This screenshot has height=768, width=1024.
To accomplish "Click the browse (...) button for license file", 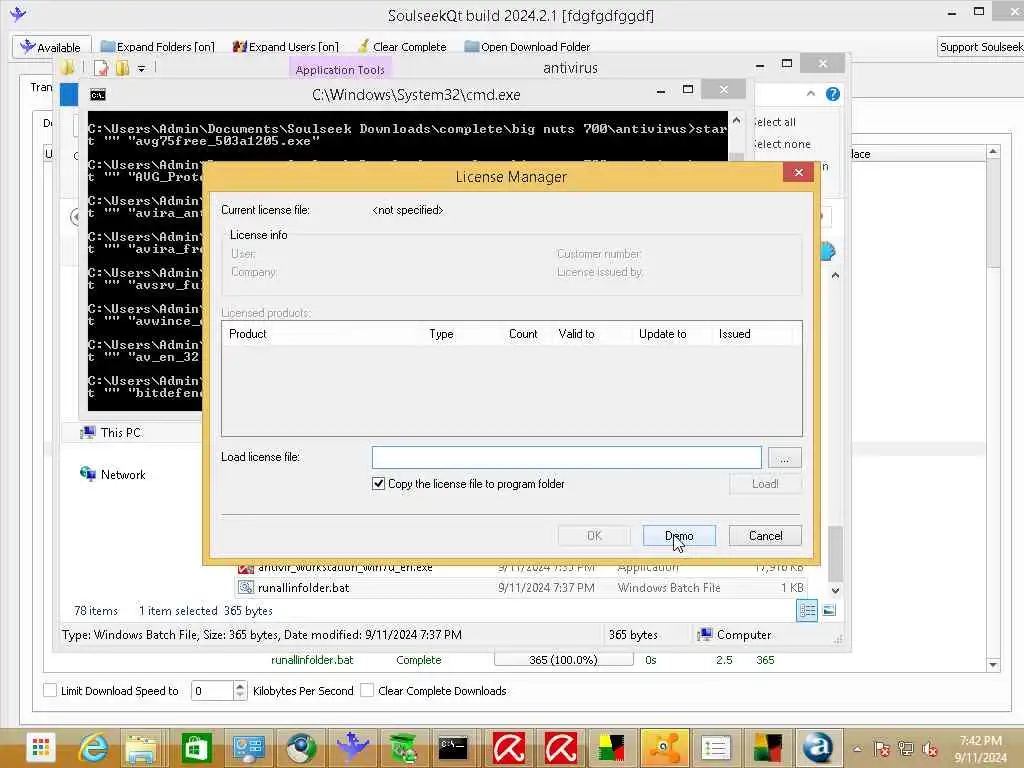I will pyautogui.click(x=784, y=458).
